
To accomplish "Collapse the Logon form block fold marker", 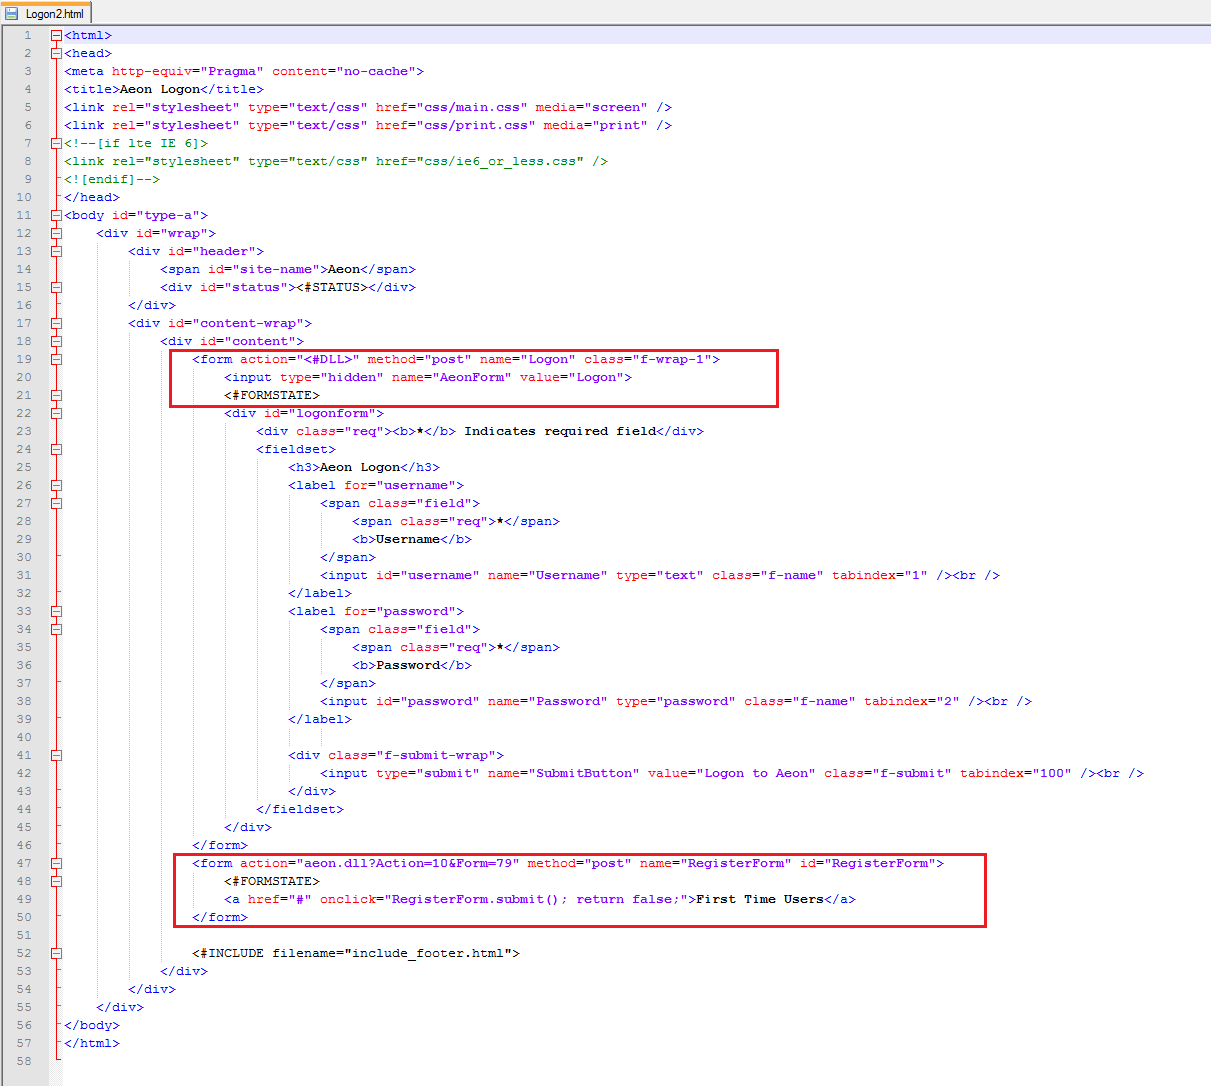I will 56,359.
